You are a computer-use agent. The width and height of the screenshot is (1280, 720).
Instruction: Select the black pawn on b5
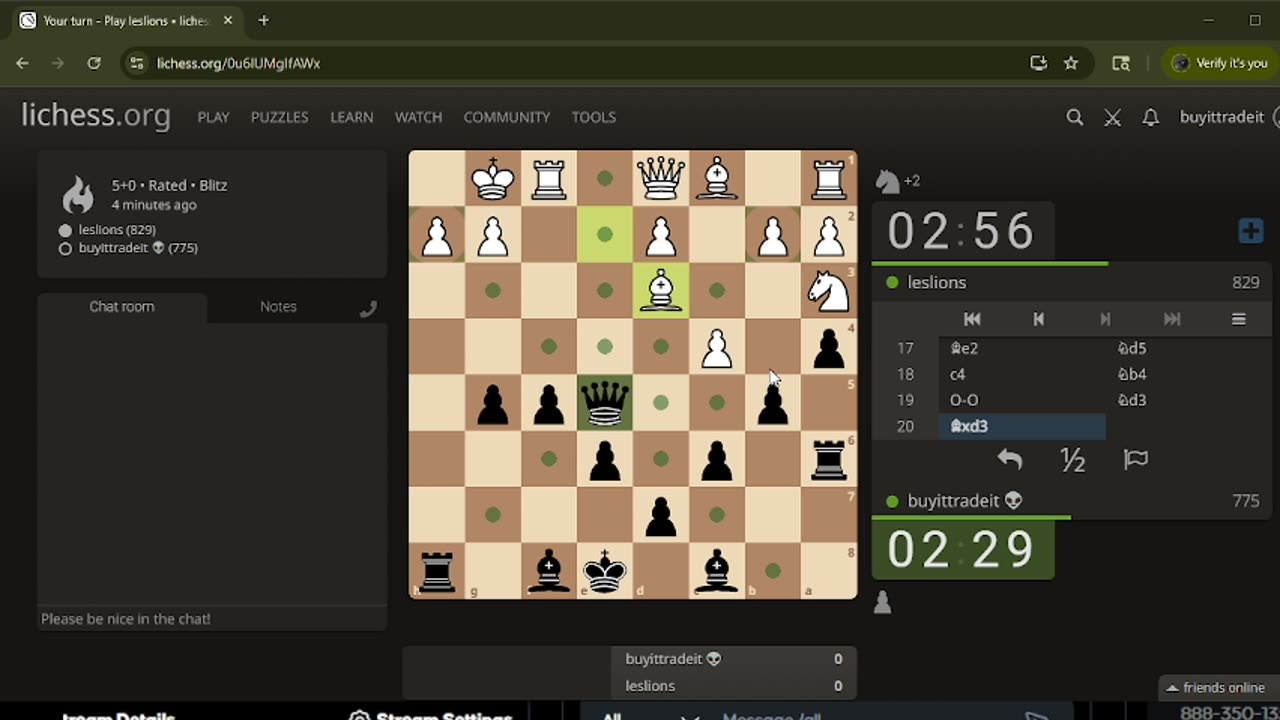coord(773,403)
